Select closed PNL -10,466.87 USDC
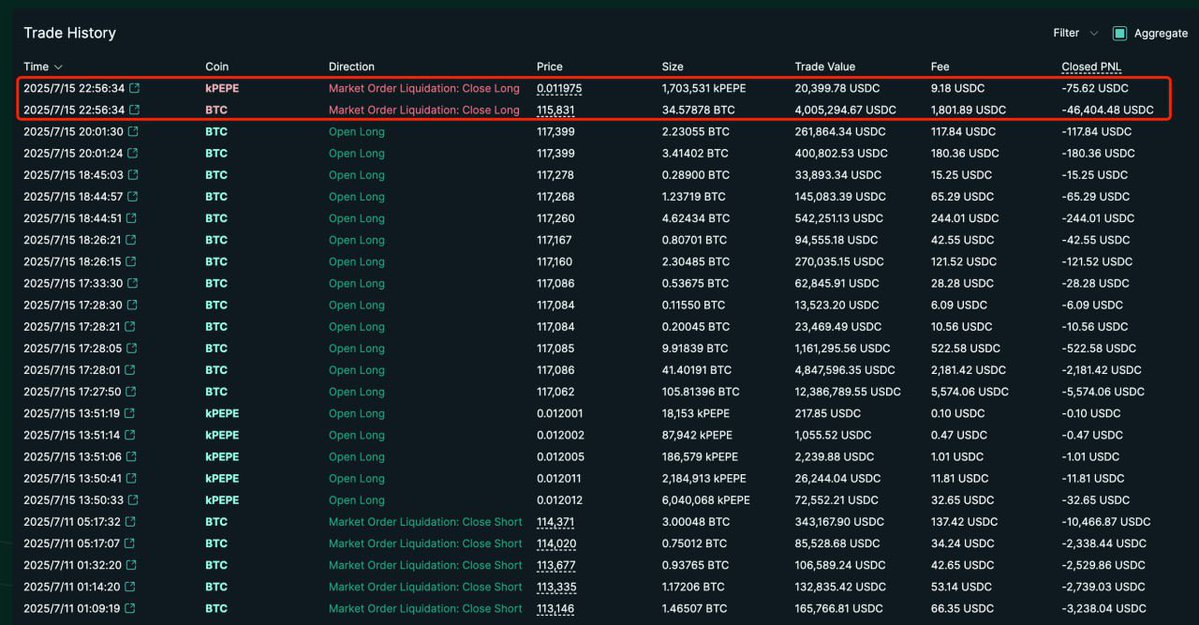 [x=1106, y=522]
